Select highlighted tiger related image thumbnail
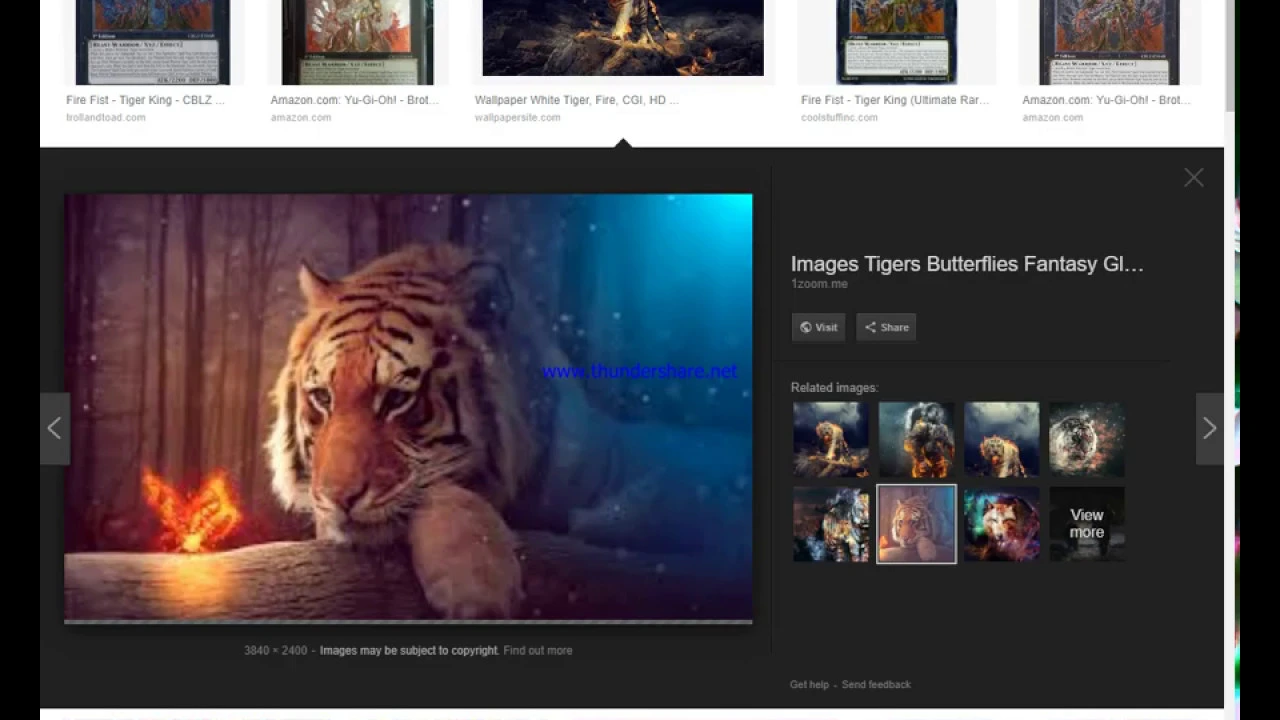Image resolution: width=1280 pixels, height=720 pixels. (916, 524)
